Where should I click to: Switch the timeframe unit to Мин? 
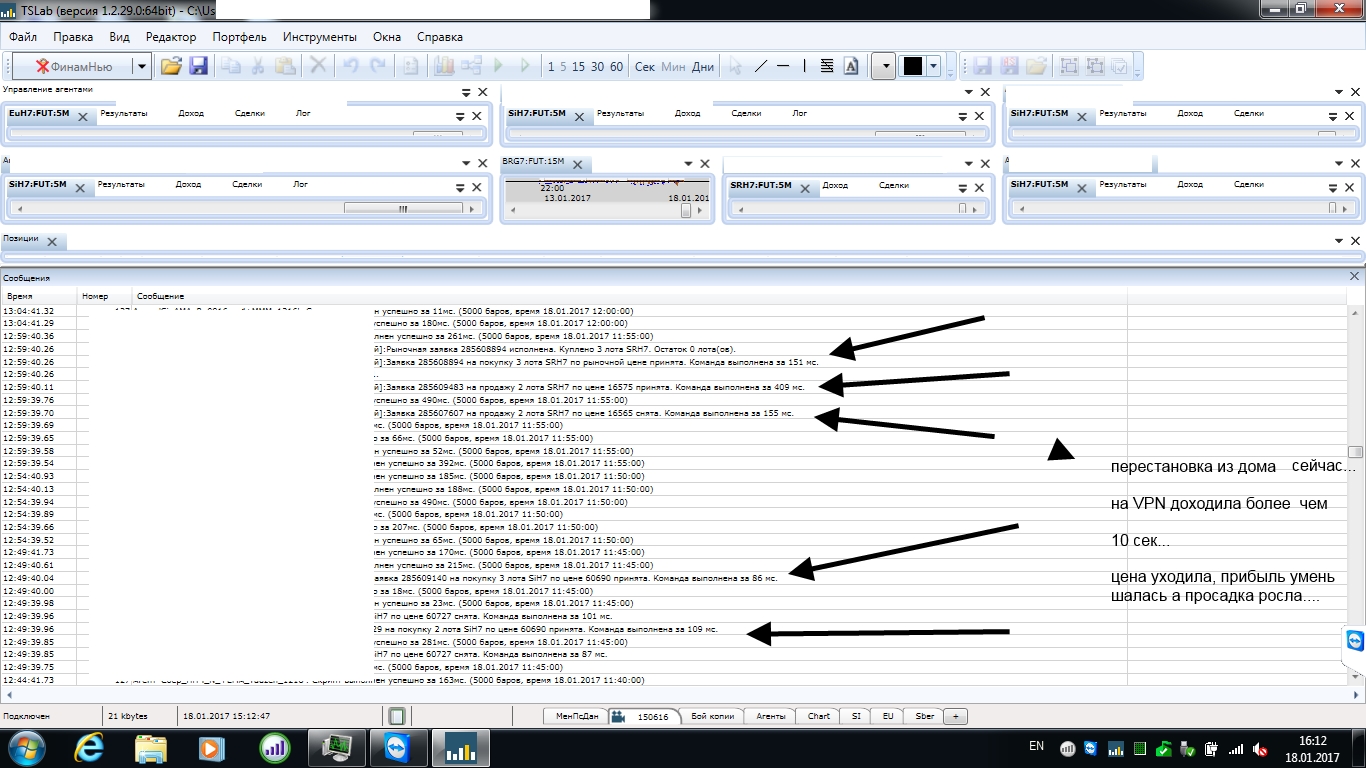pos(673,66)
